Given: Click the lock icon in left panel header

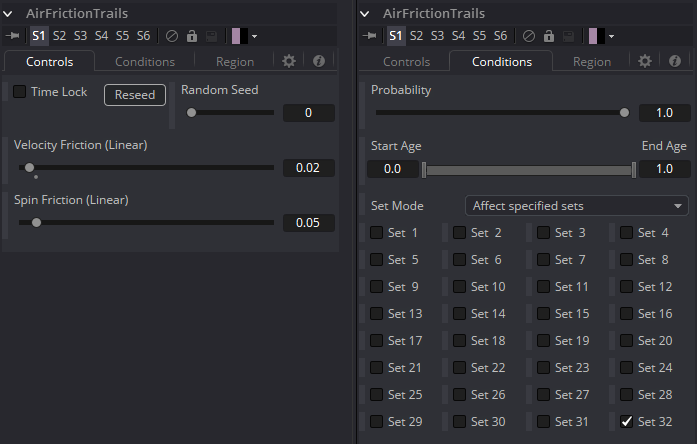Looking at the screenshot, I should pos(192,36).
